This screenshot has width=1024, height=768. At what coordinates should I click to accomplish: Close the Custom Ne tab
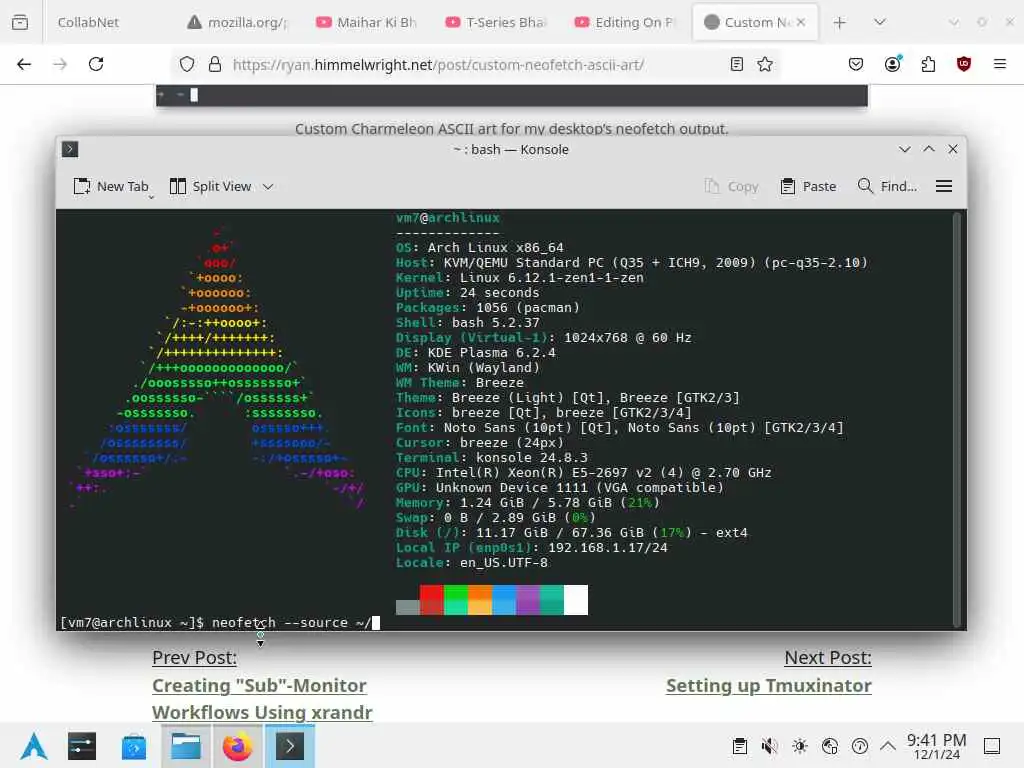(x=801, y=22)
